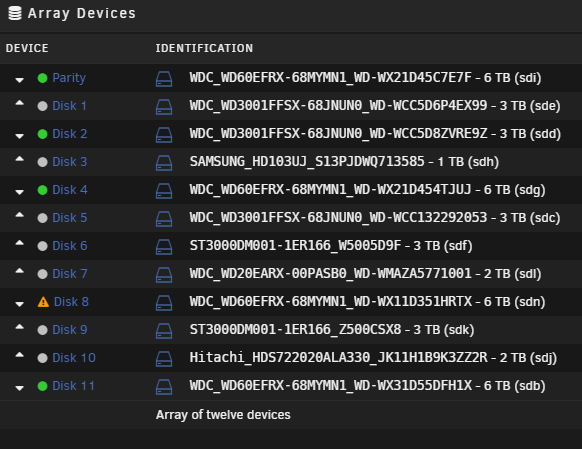The width and height of the screenshot is (582, 449).
Task: Spin up Disk 7 using its up arrow
Action: click(x=20, y=272)
